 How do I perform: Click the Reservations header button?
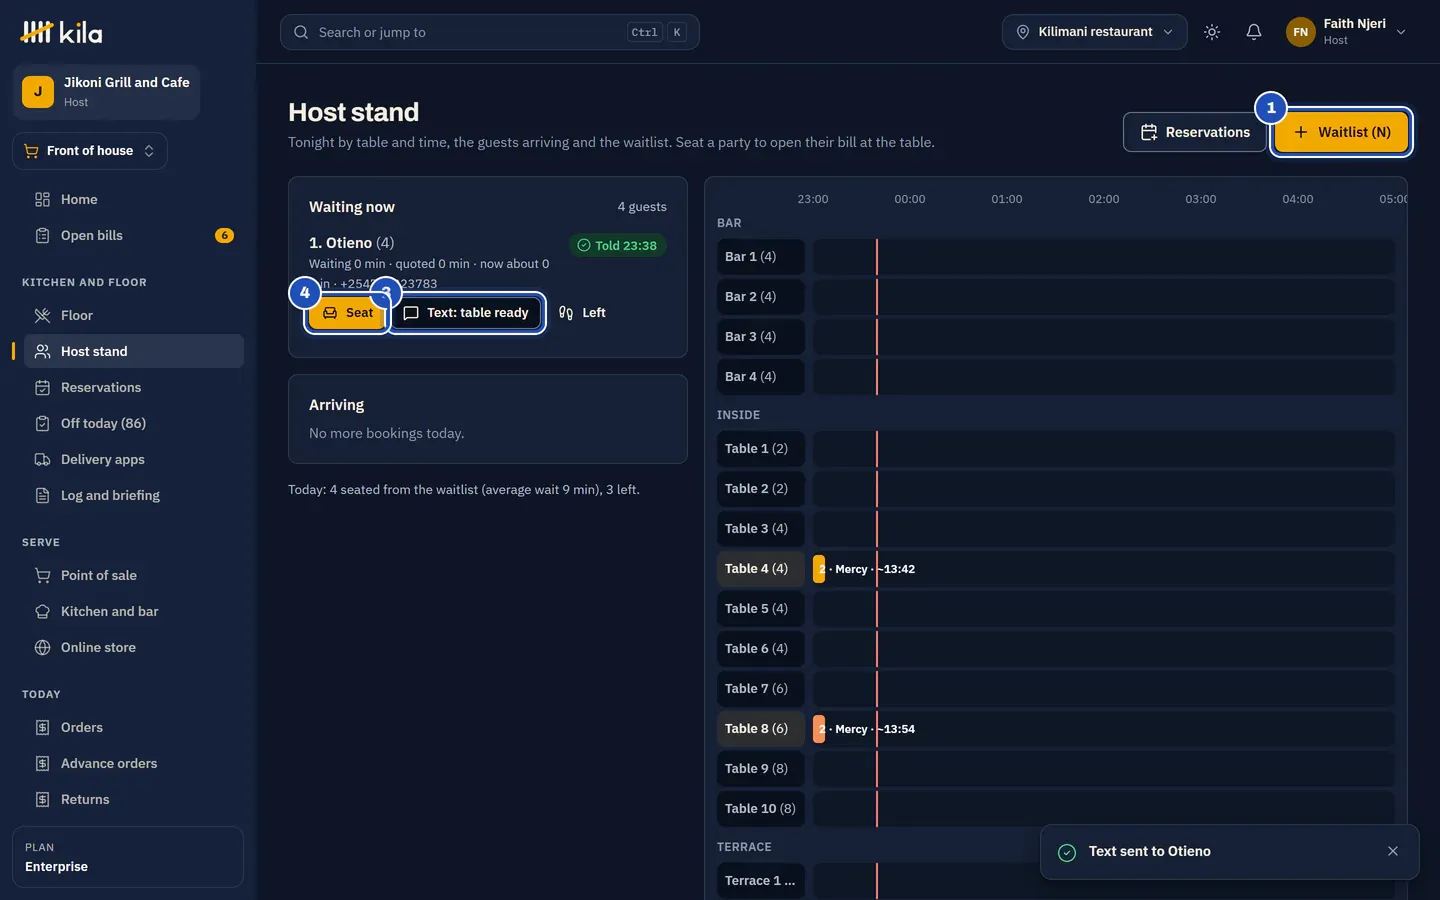1195,132
